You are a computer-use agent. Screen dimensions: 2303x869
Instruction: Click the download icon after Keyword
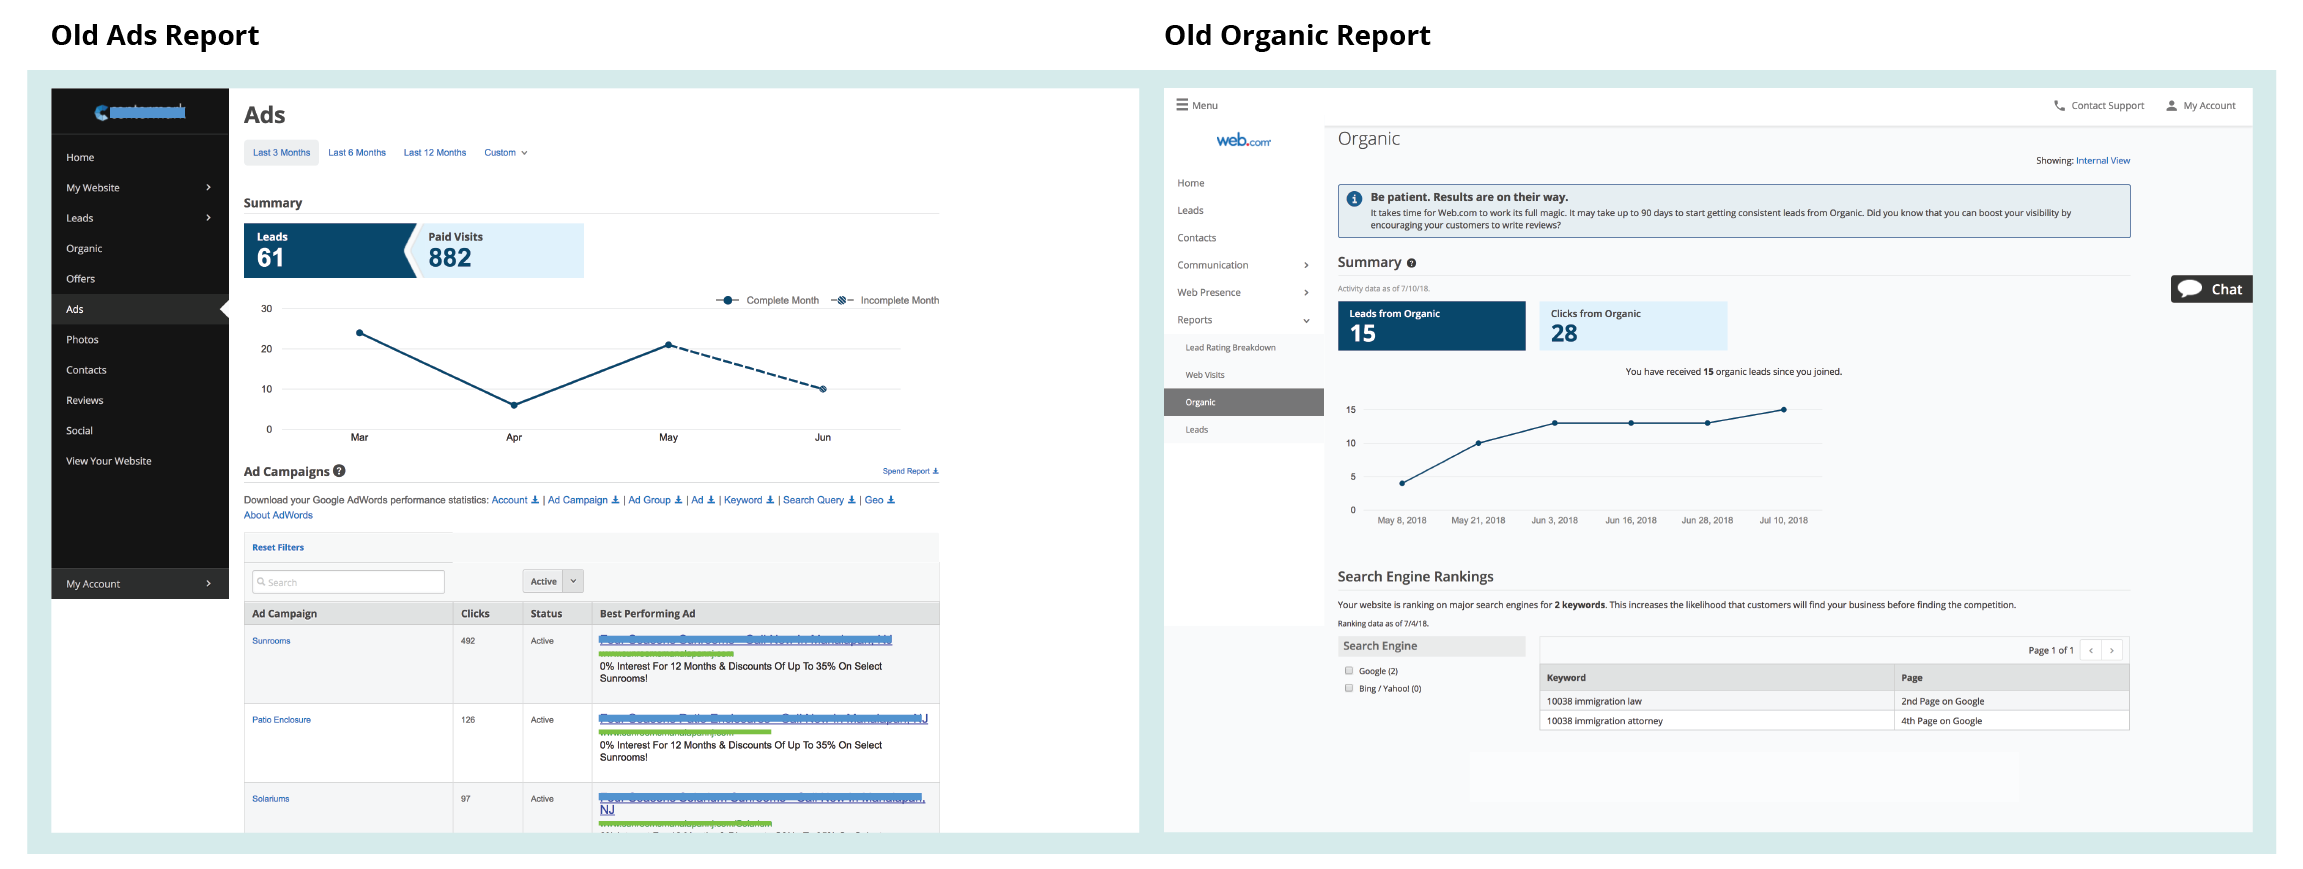point(770,500)
